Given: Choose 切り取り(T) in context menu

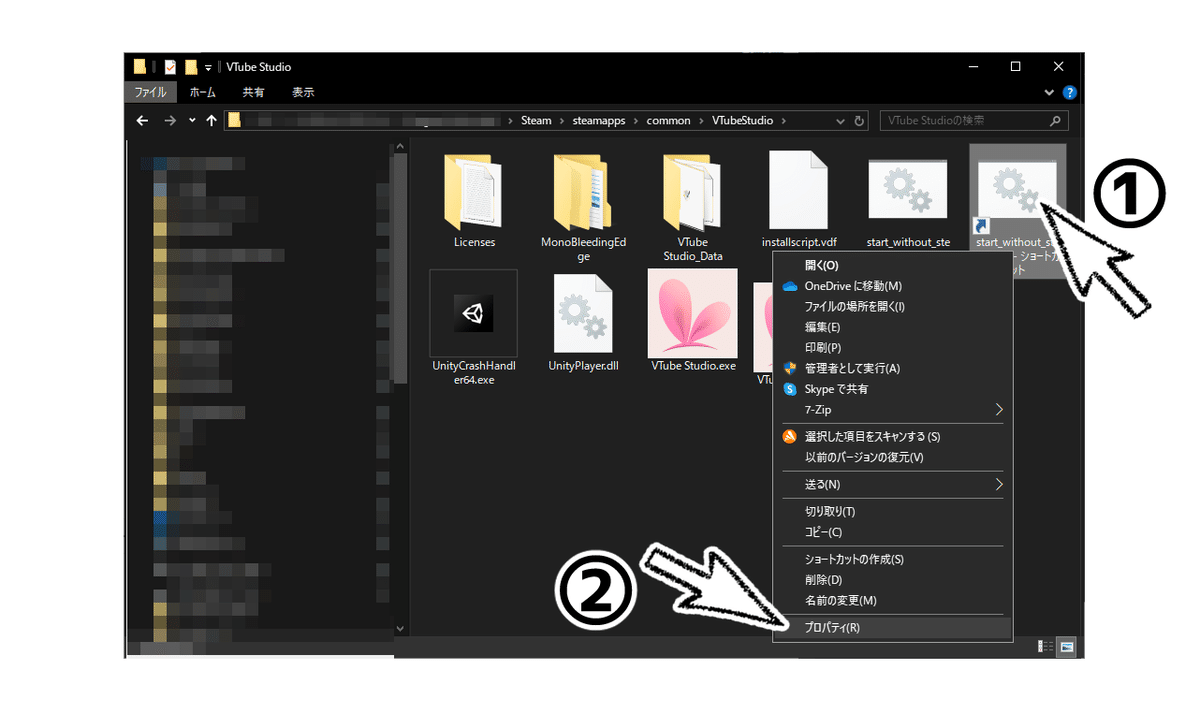Looking at the screenshot, I should 892,511.
